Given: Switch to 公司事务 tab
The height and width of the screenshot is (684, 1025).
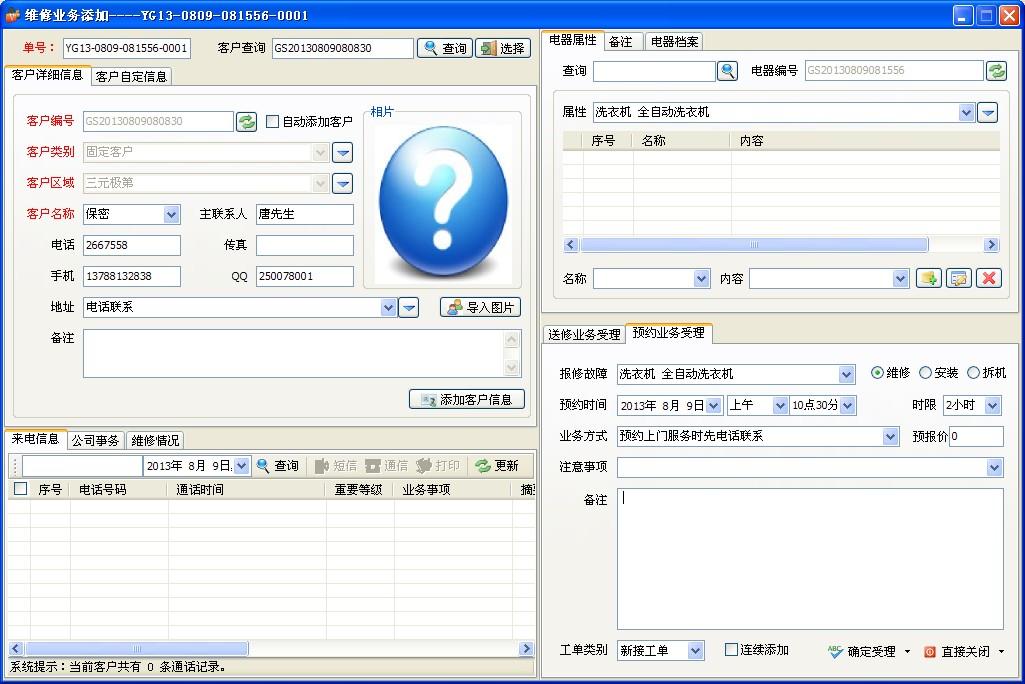Looking at the screenshot, I should pyautogui.click(x=95, y=441).
